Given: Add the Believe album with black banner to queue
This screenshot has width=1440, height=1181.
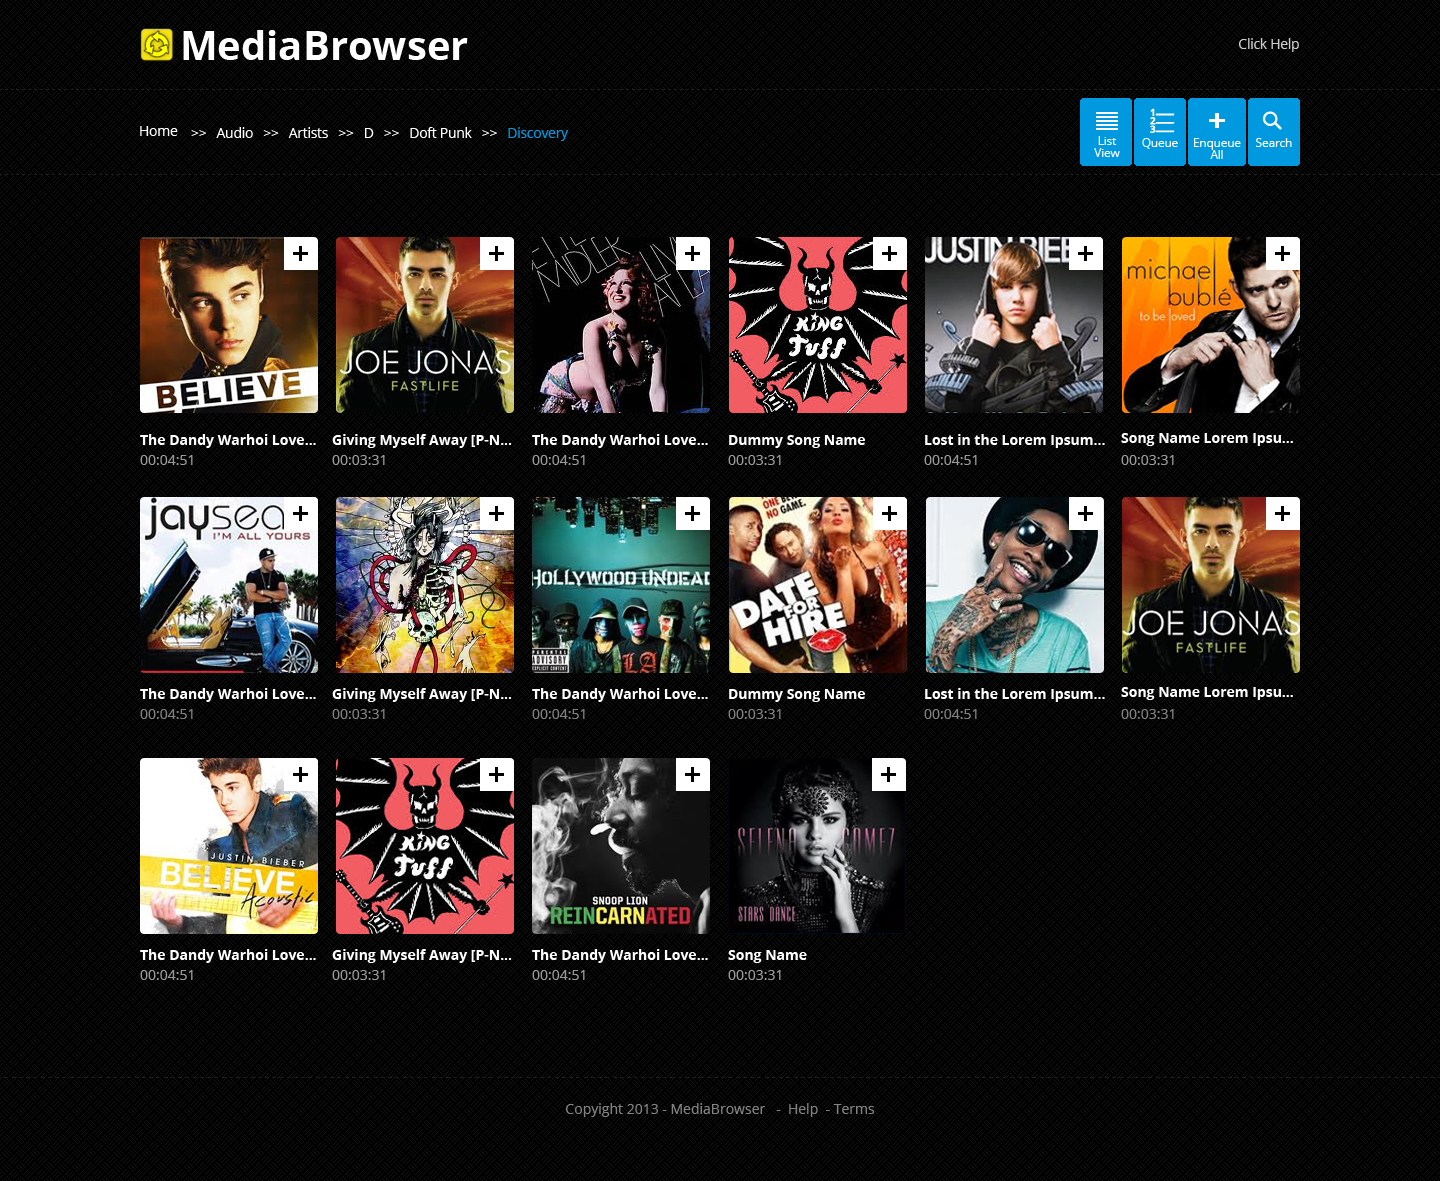Looking at the screenshot, I should point(301,254).
